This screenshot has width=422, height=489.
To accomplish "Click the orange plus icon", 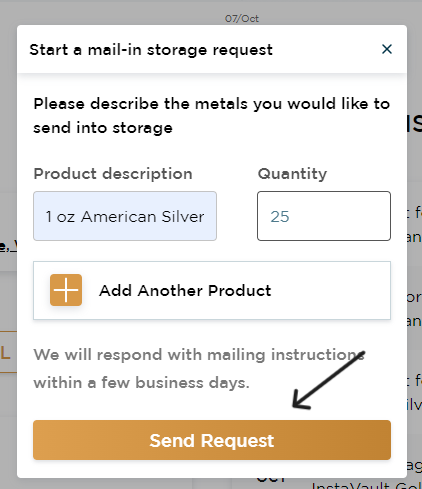I will tap(66, 290).
